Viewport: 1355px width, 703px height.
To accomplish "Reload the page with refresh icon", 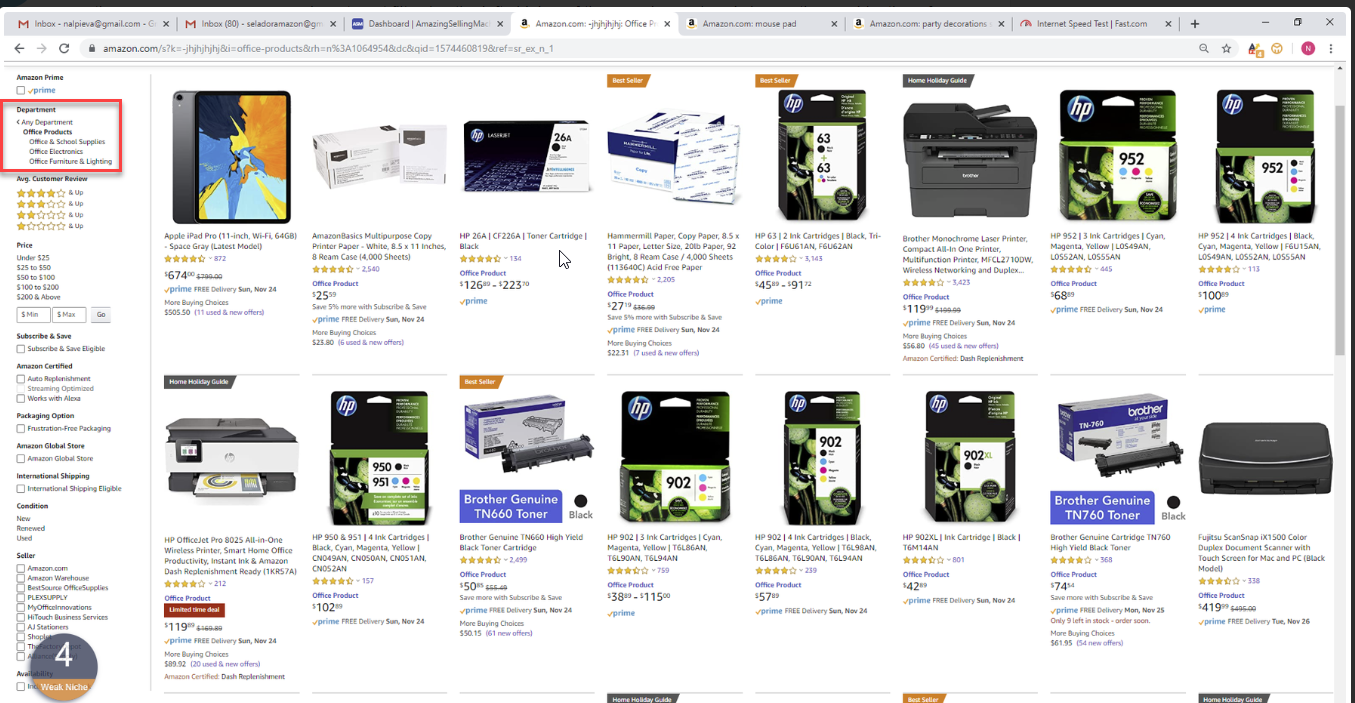I will pos(64,48).
